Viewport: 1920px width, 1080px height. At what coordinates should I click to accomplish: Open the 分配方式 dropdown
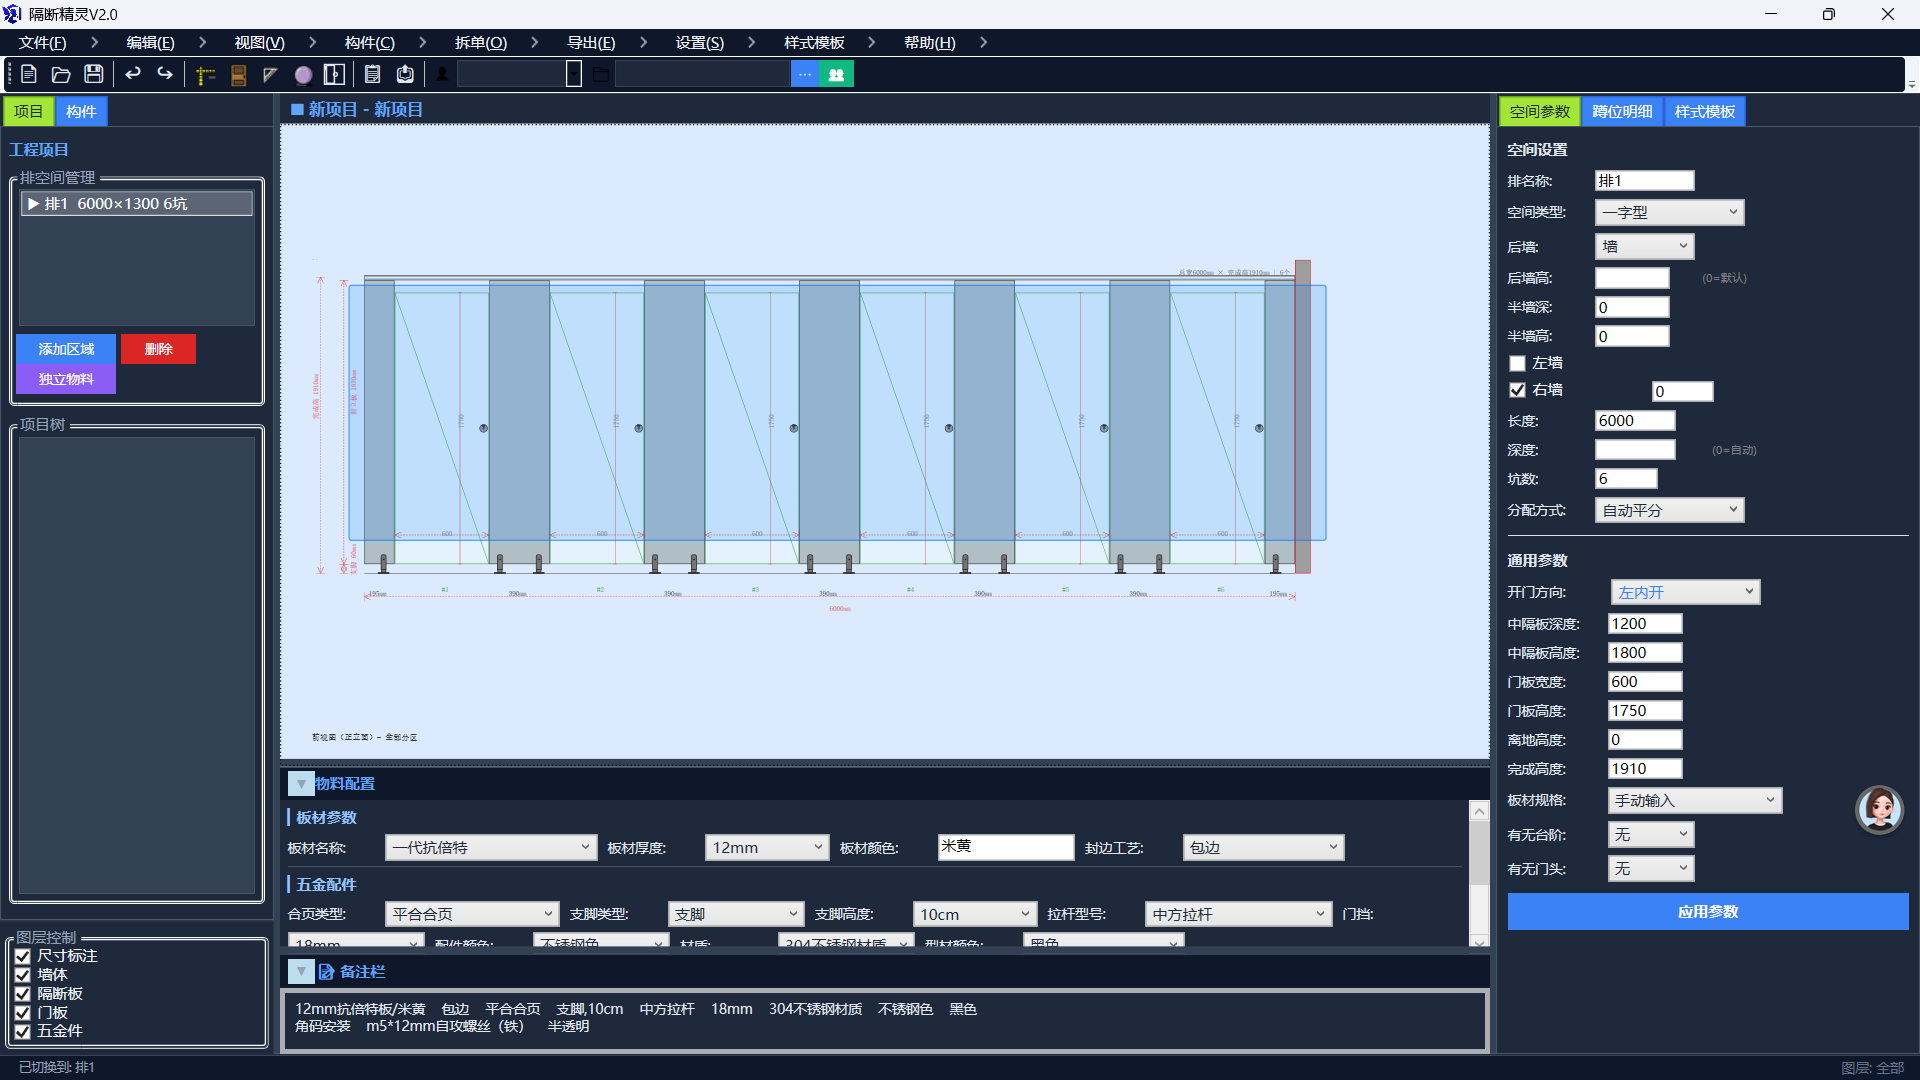coord(1669,510)
